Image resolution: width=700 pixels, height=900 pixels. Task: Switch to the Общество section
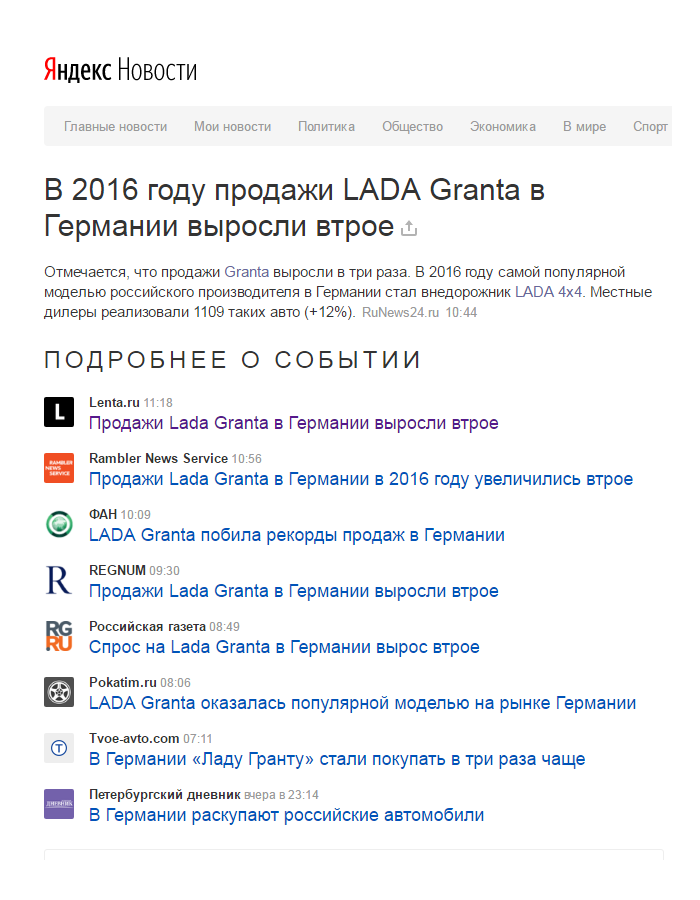click(x=413, y=126)
